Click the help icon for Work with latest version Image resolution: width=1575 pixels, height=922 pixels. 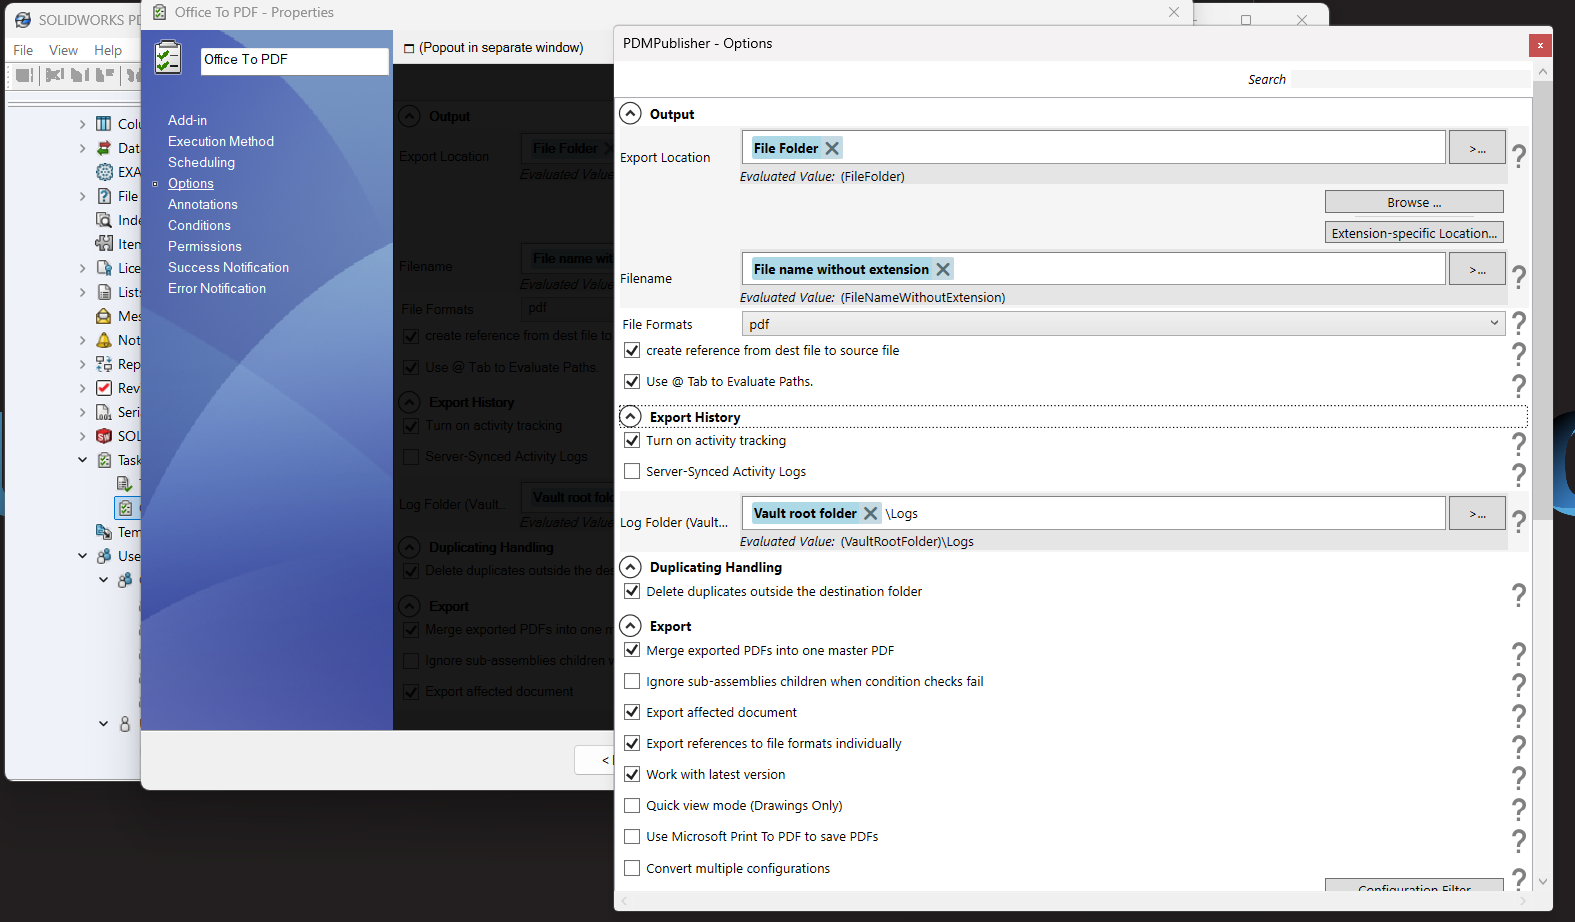[1518, 777]
